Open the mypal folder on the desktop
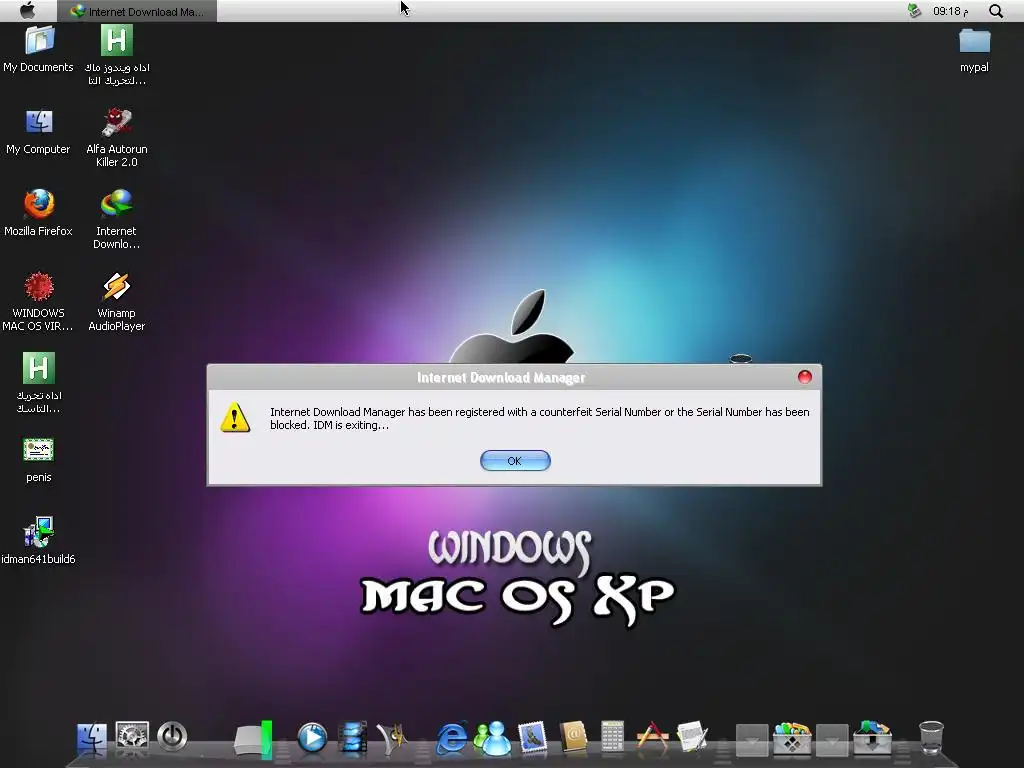Image resolution: width=1024 pixels, height=768 pixels. click(974, 50)
